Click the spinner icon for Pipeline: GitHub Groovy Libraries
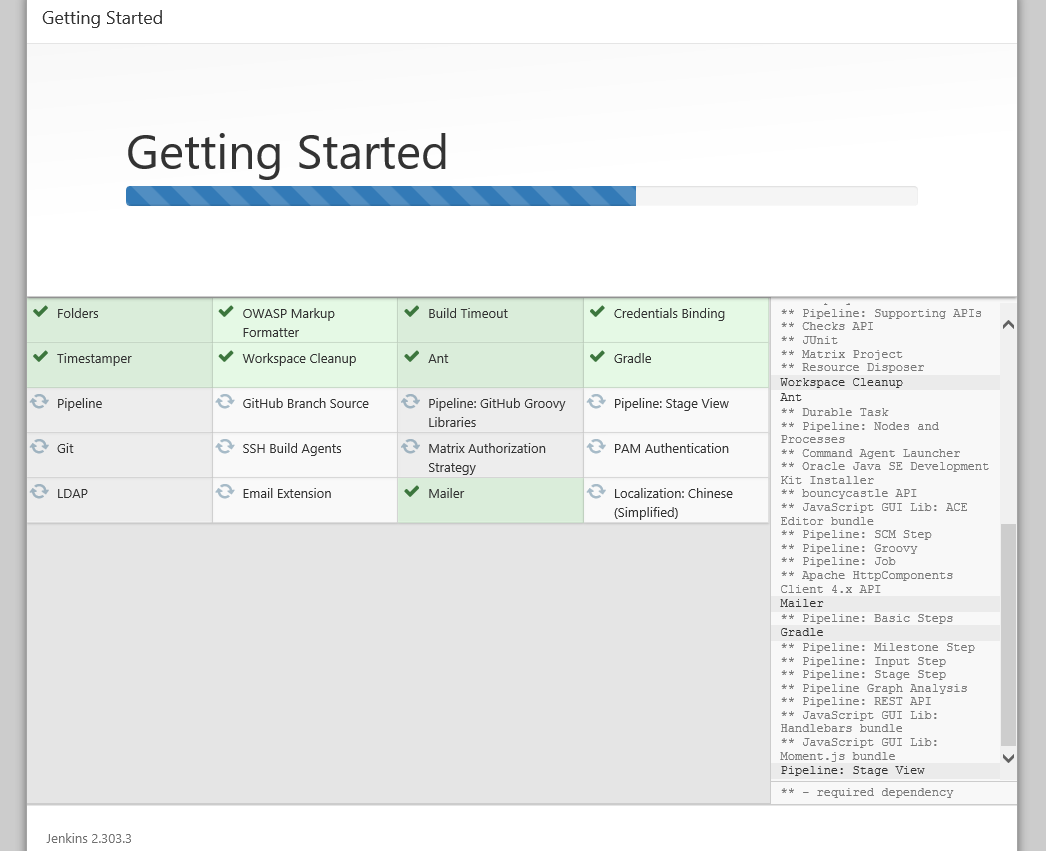Screen dimensions: 1046x851 (410, 401)
